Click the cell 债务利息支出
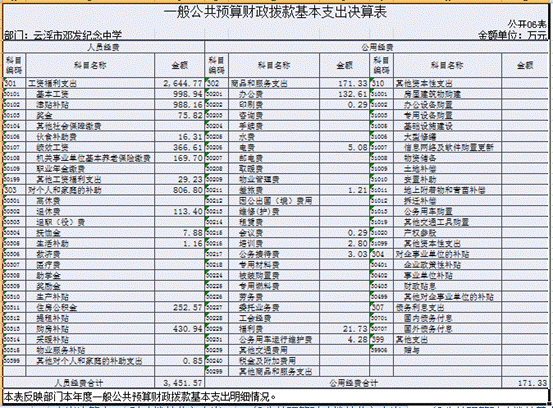The width and height of the screenshot is (553, 408). click(x=448, y=307)
